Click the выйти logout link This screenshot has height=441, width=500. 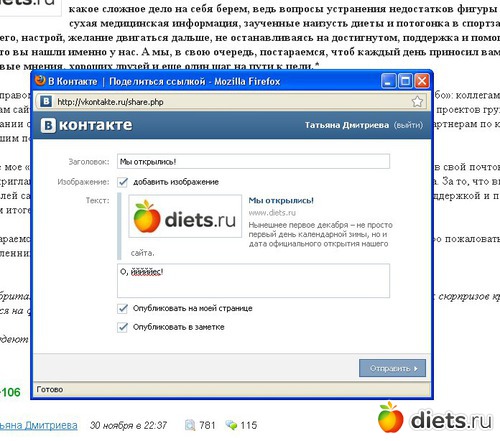tap(408, 125)
